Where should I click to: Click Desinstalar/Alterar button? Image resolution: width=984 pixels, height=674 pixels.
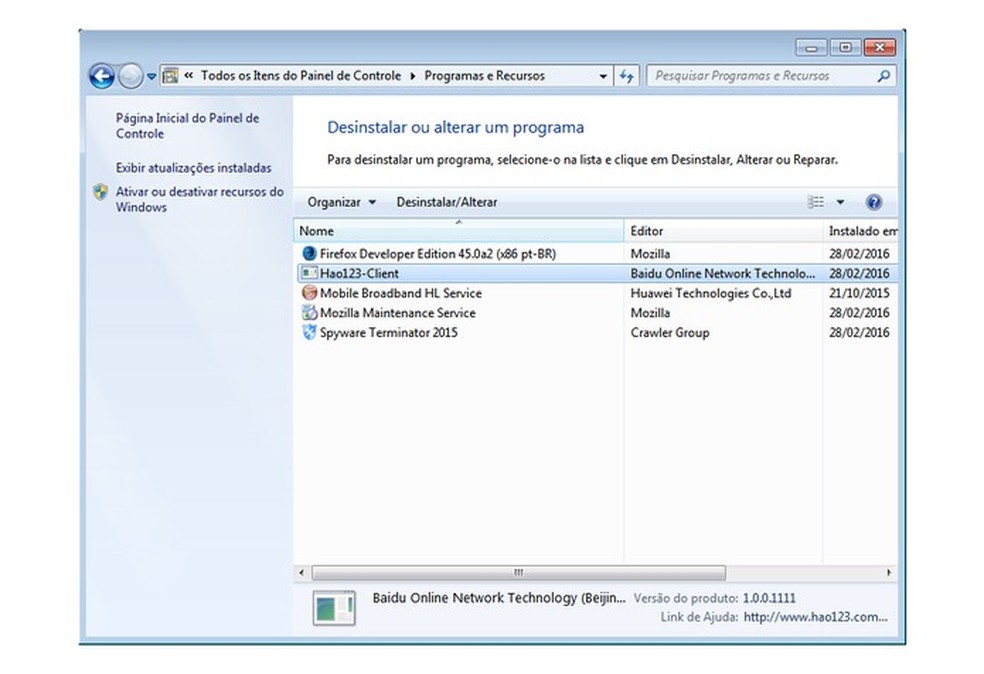[447, 202]
